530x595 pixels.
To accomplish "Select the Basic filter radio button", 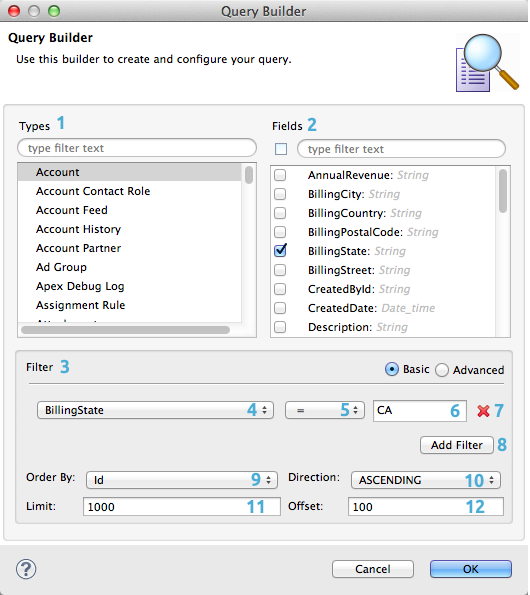I will coord(392,369).
